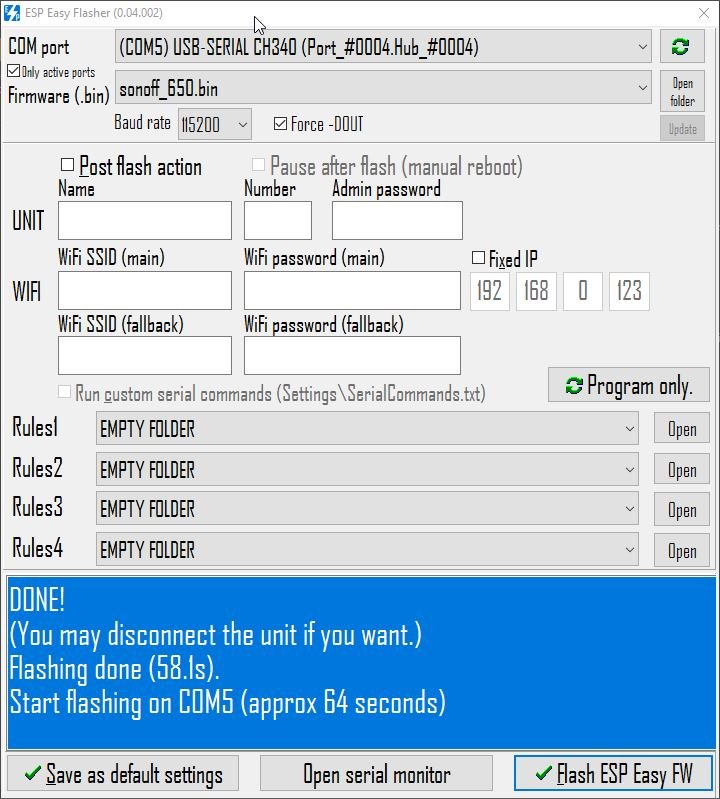Click the Open button for Rules2

[x=682, y=470]
